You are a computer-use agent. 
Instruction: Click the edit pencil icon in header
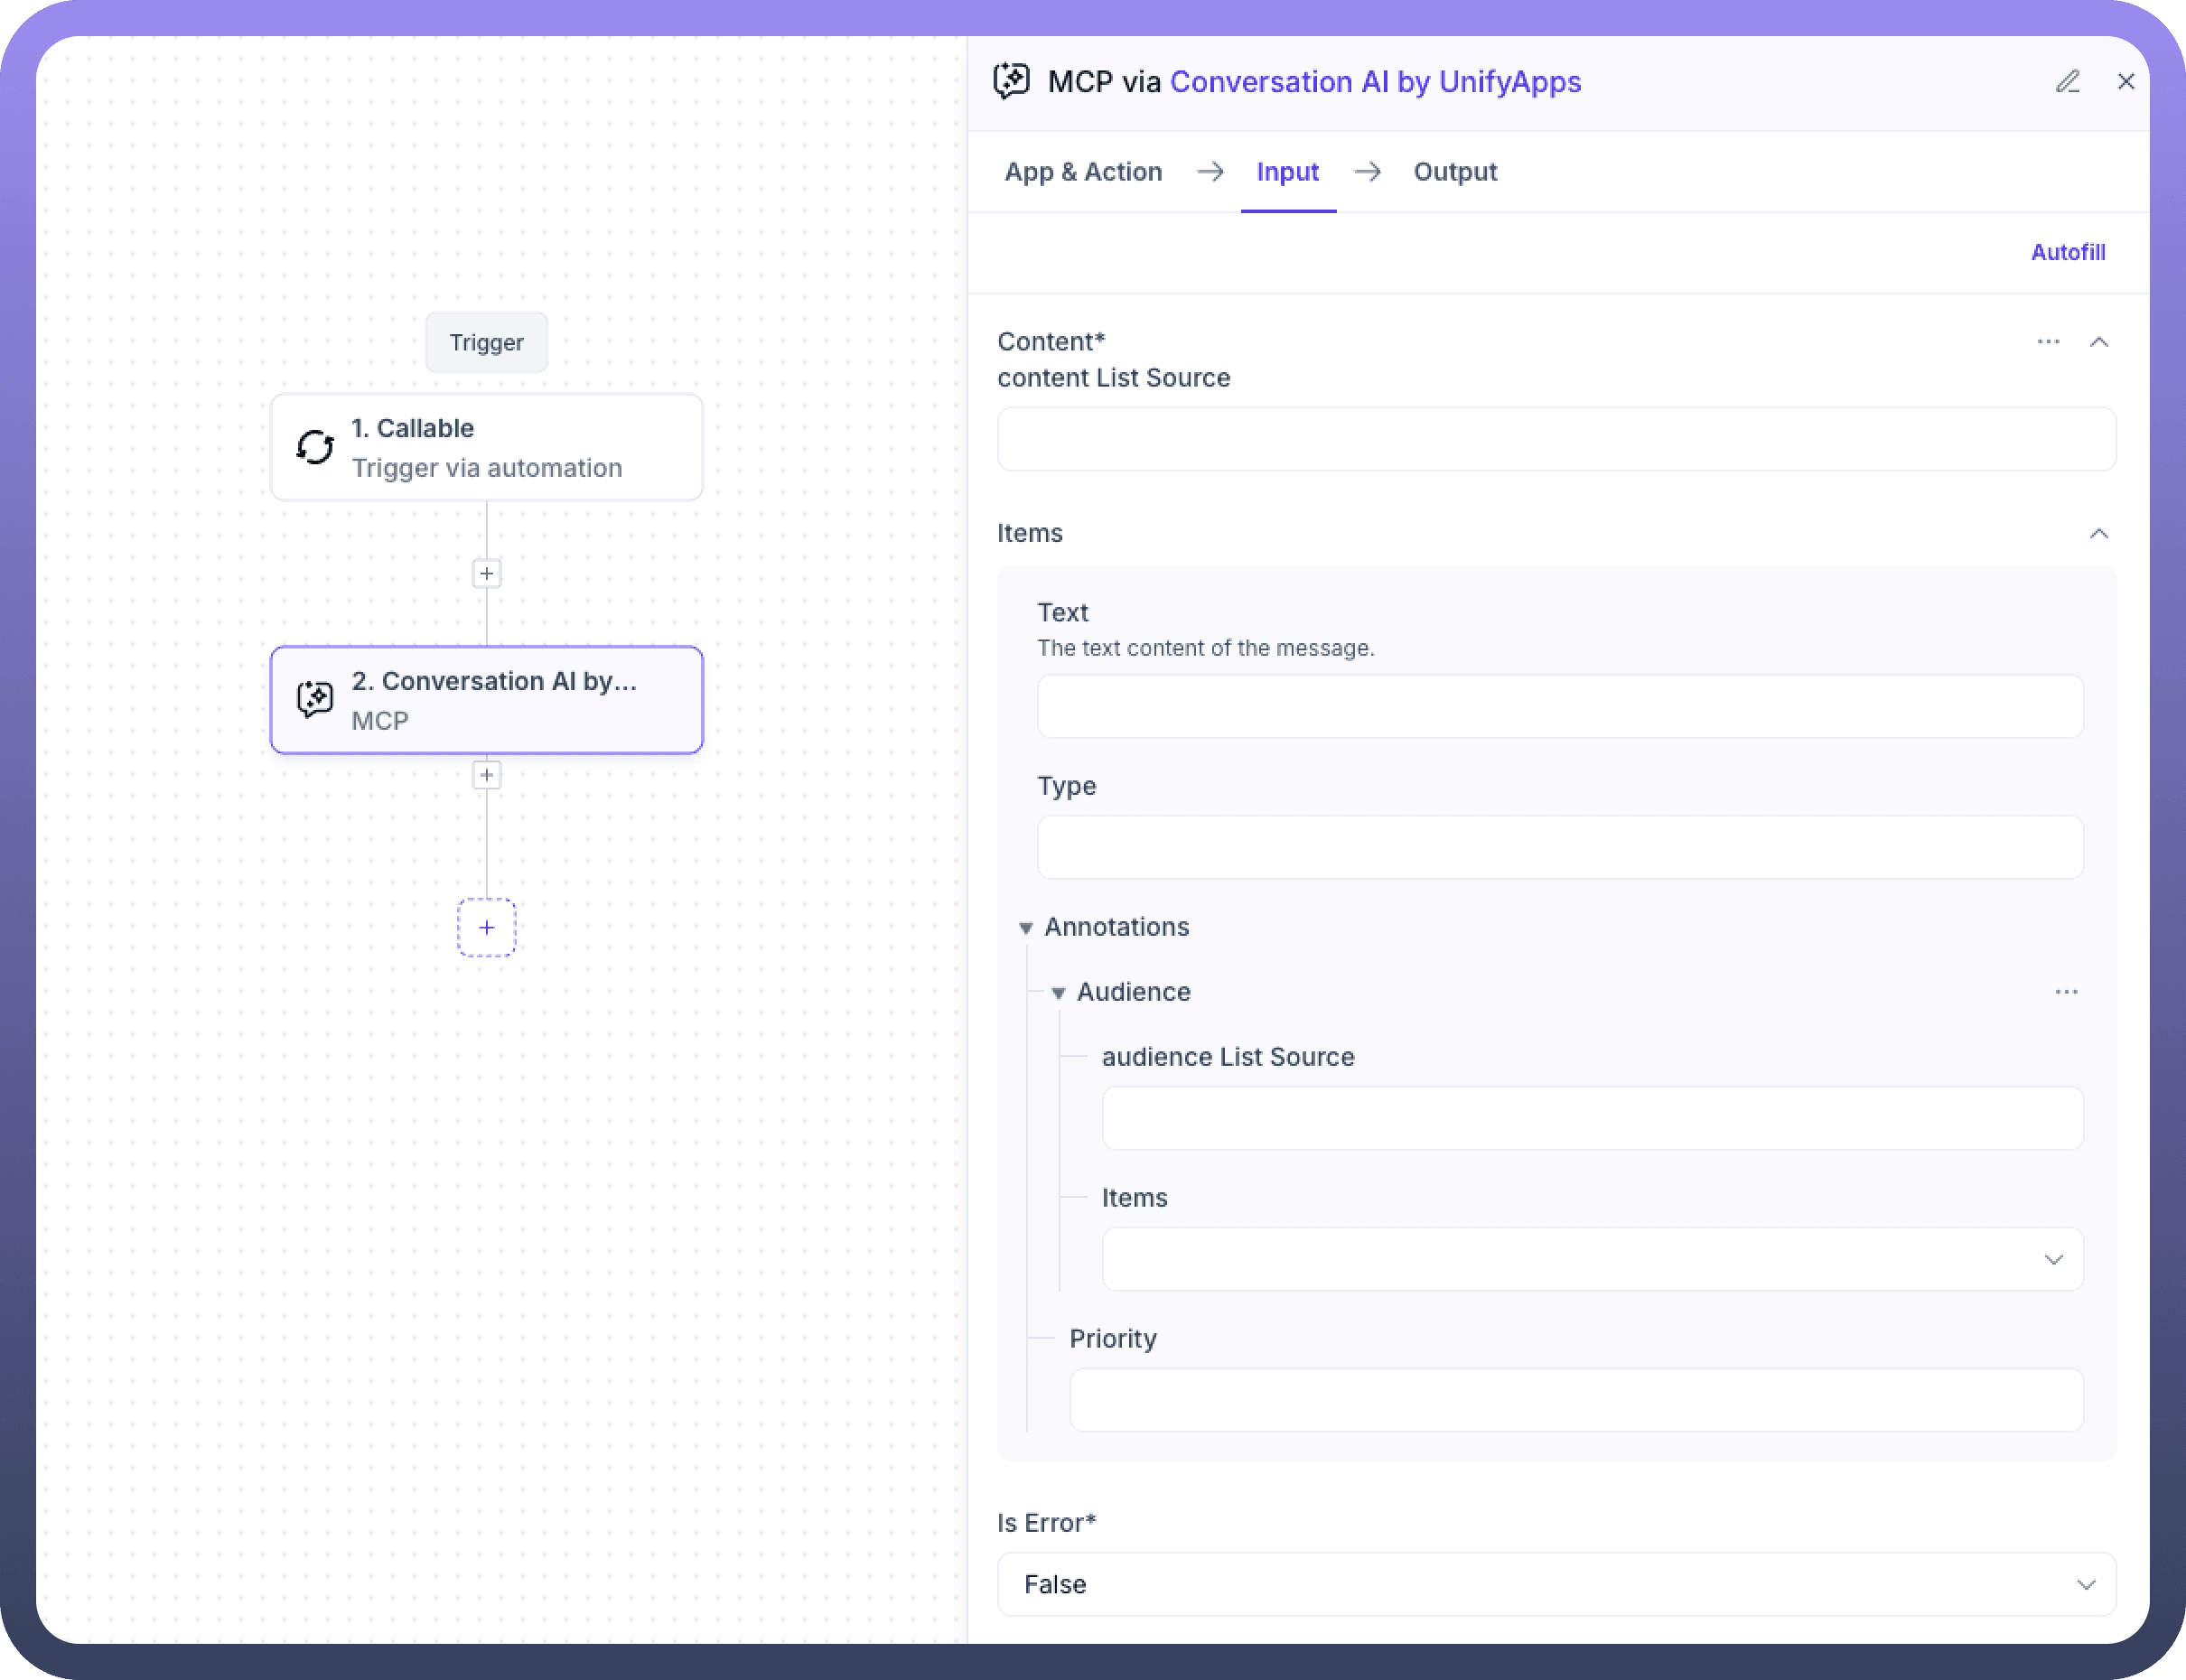point(2067,82)
